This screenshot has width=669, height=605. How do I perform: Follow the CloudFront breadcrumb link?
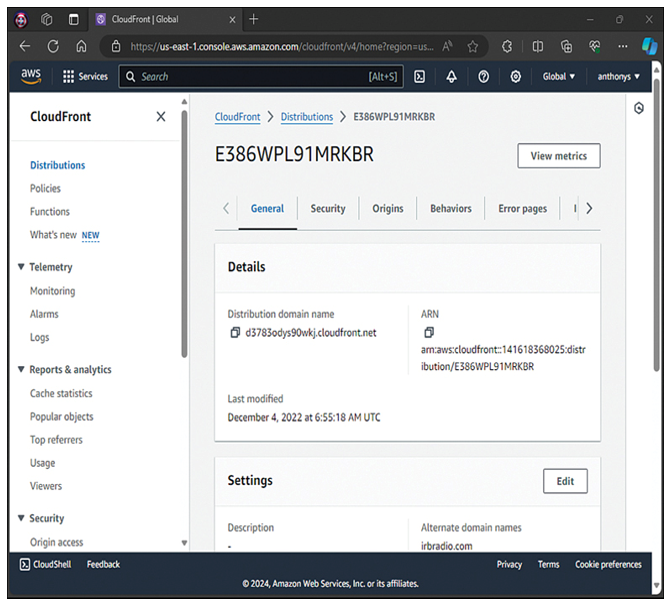(238, 117)
